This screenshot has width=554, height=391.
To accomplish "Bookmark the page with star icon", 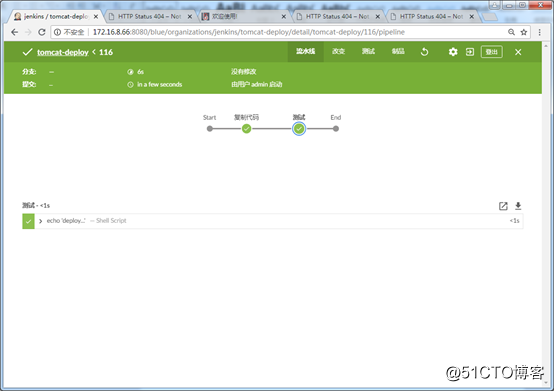I will tap(524, 32).
